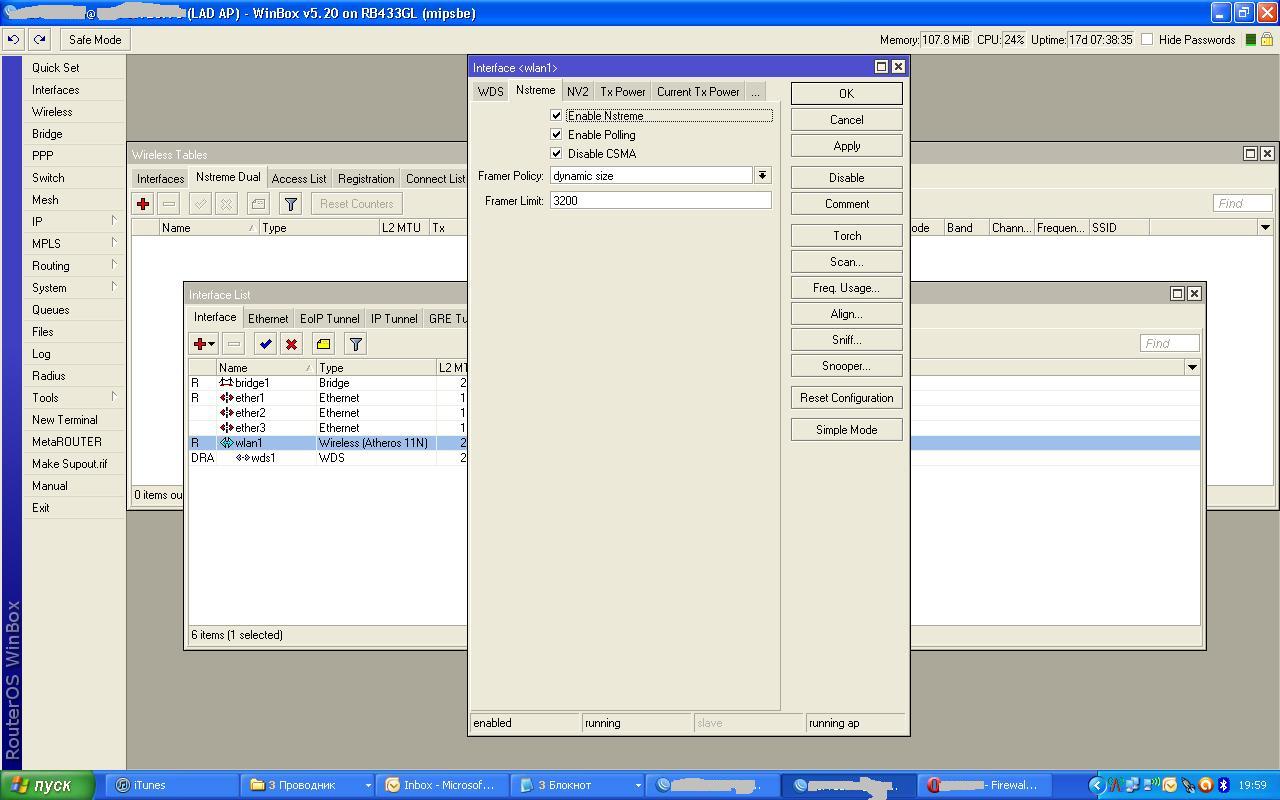Click red plus add icon in Interface List
1280x800 pixels.
pos(200,344)
